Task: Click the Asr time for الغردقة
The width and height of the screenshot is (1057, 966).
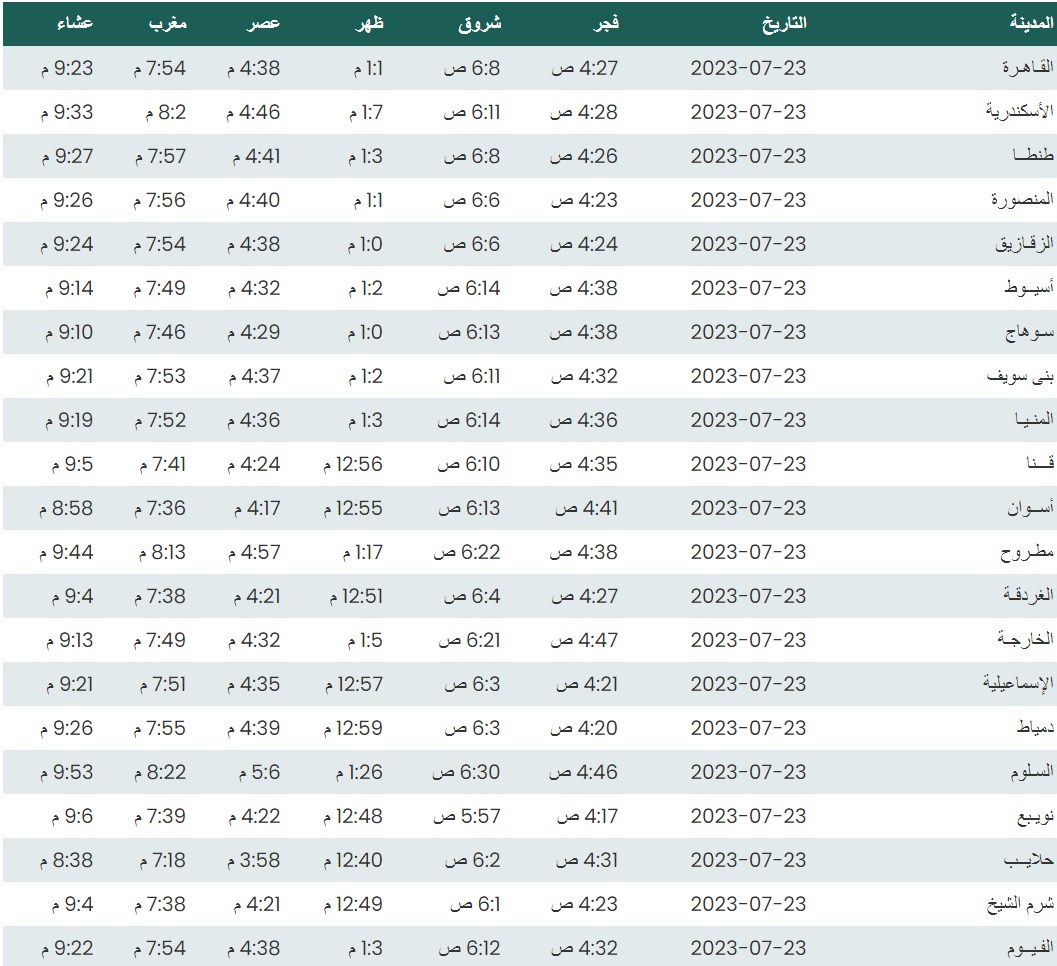Action: (254, 596)
